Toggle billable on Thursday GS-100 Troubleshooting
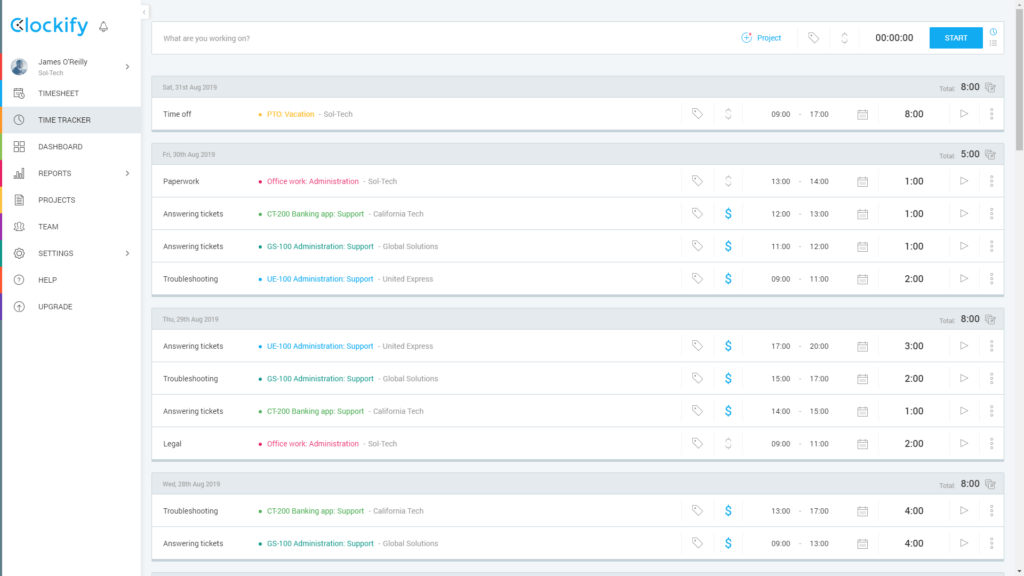Image resolution: width=1024 pixels, height=576 pixels. tap(728, 379)
